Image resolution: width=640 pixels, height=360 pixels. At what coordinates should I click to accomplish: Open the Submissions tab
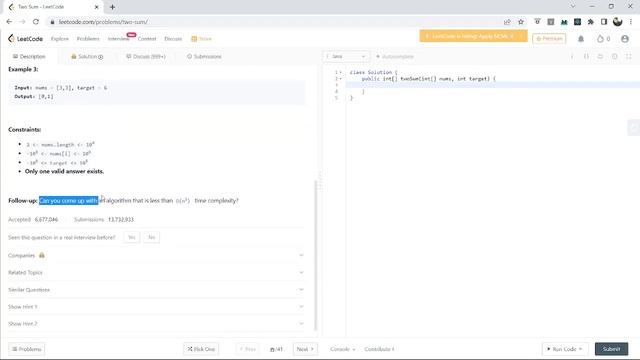click(204, 56)
